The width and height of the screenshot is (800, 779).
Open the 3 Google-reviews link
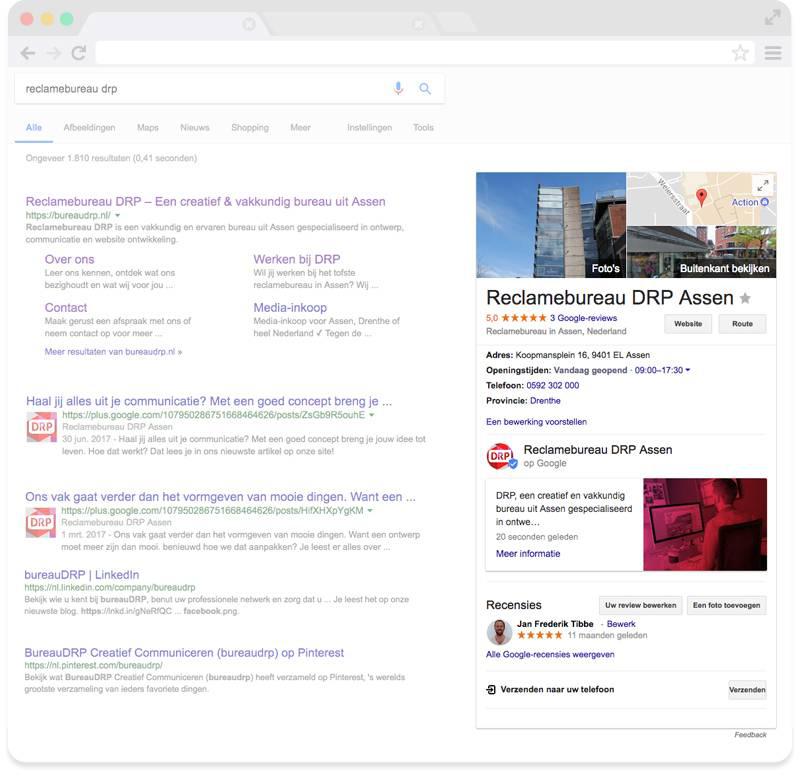point(583,318)
